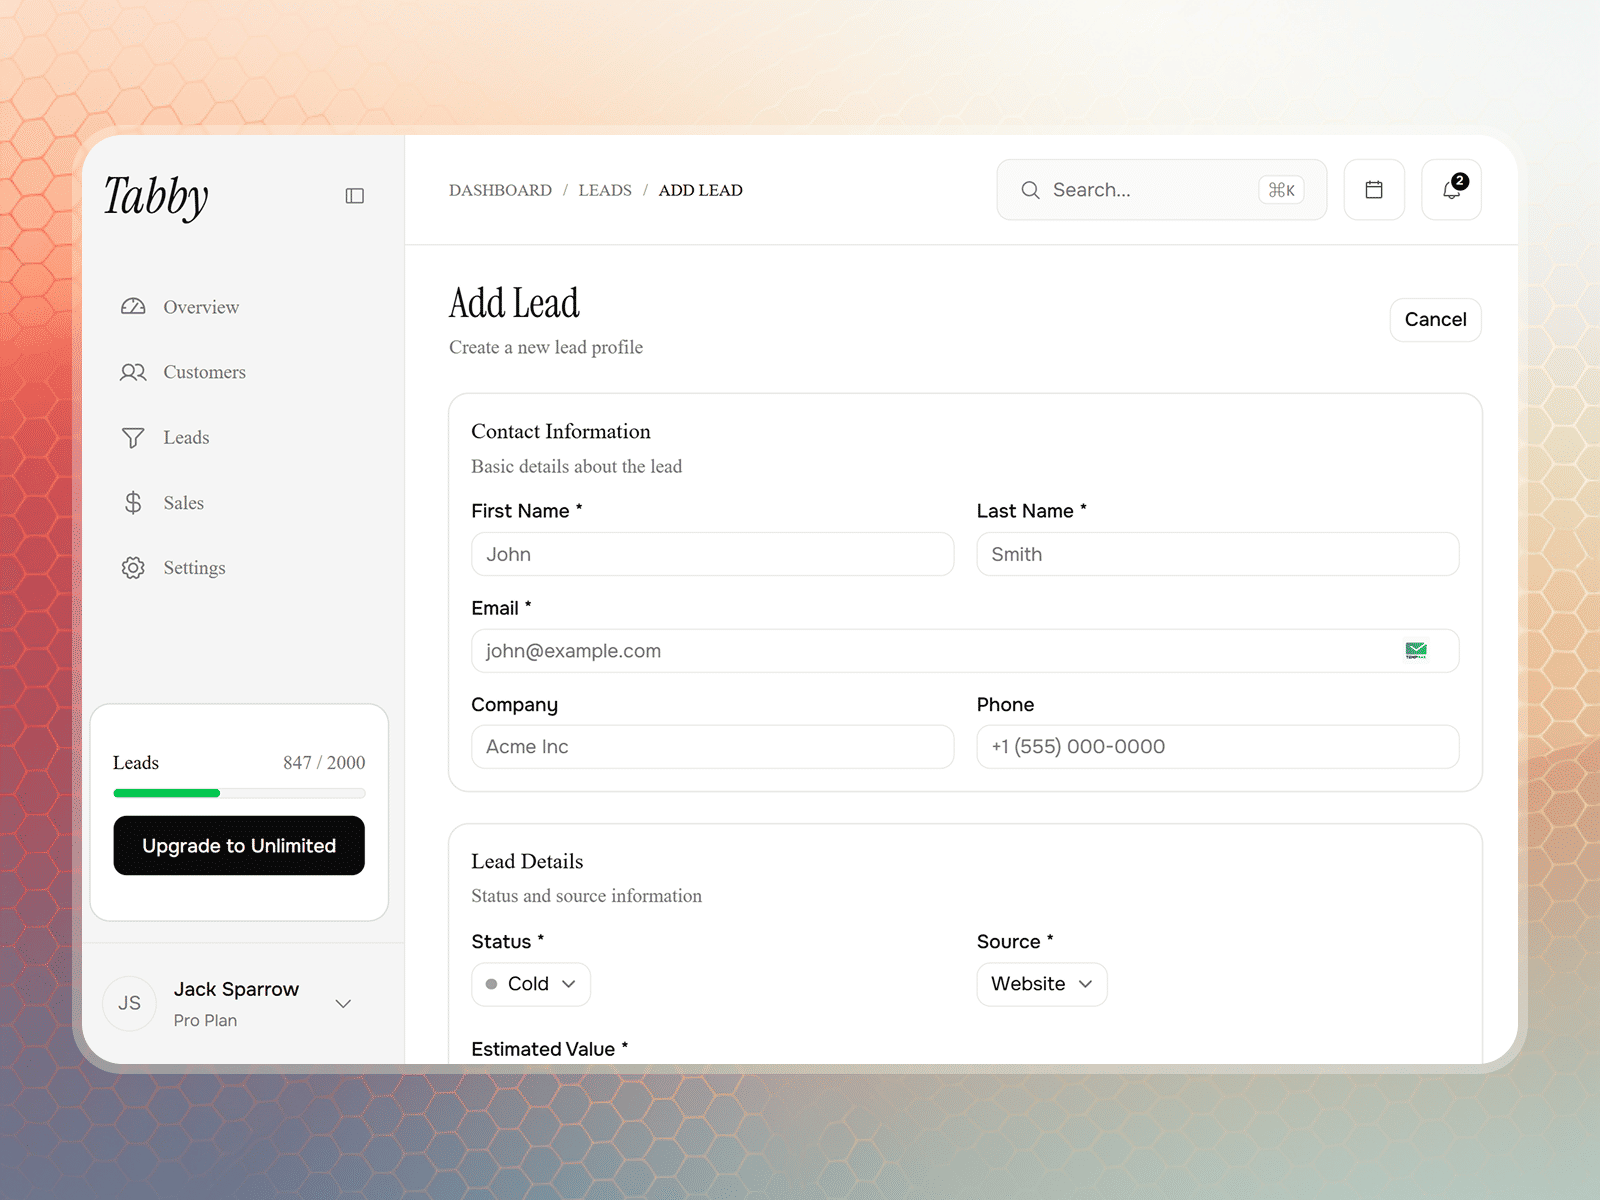Open the calendar icon button
Viewport: 1600px width, 1200px height.
point(1374,190)
